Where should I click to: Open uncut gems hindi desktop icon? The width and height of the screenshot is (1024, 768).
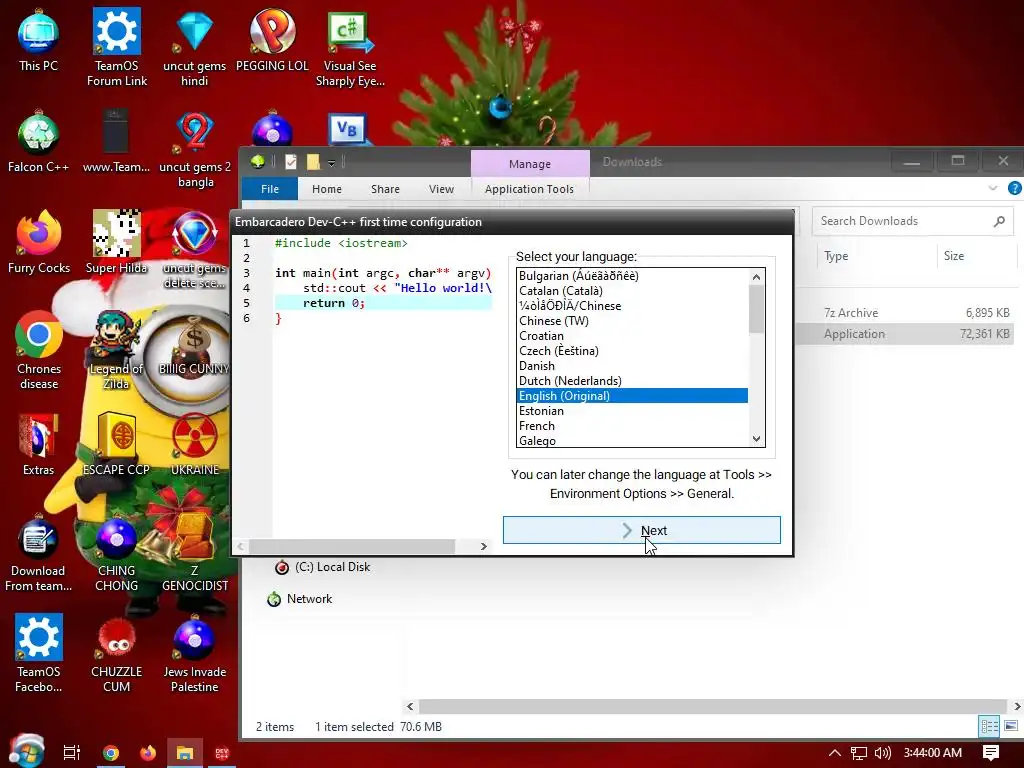(195, 47)
